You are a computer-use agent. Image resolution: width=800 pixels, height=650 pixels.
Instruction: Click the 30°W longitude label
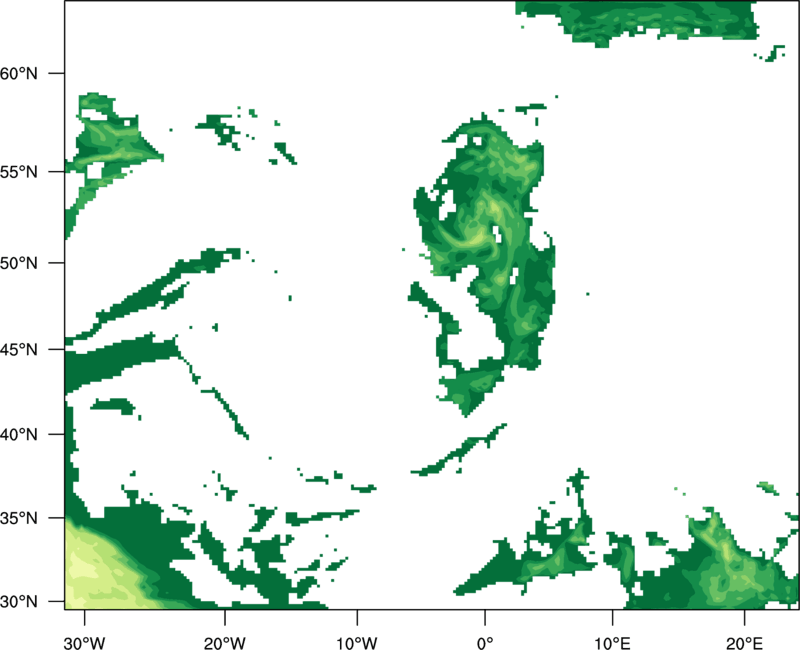84,643
